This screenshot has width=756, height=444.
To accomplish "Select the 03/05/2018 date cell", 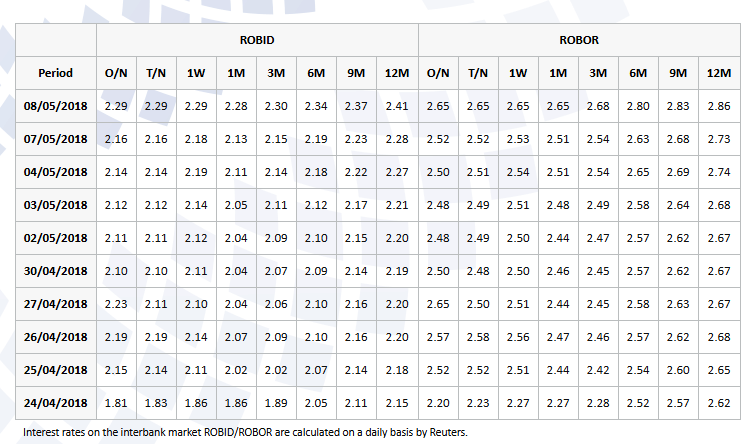I will click(55, 205).
